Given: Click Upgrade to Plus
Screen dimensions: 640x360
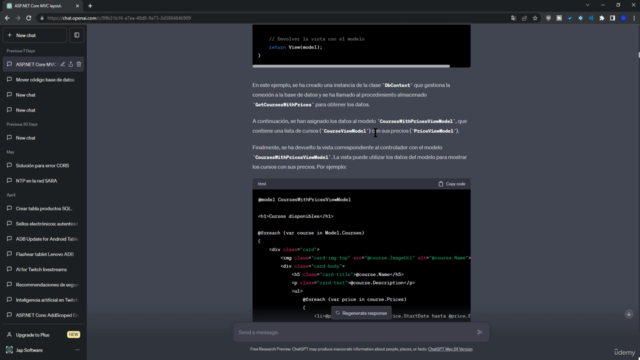Looking at the screenshot, I should [x=43, y=335].
